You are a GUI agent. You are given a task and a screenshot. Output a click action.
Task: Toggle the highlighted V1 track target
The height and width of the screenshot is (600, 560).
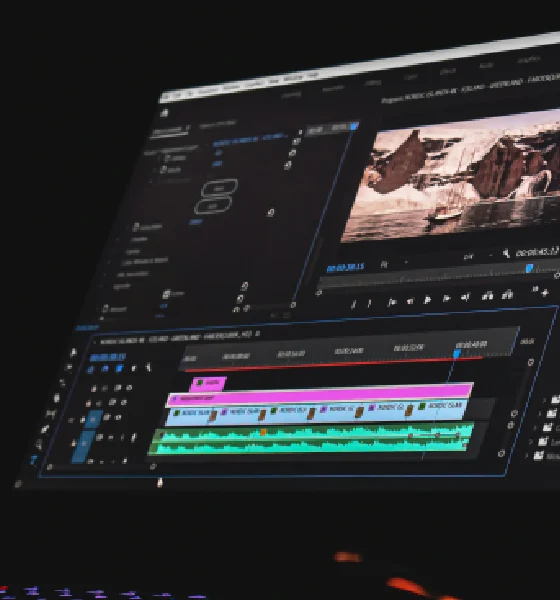[x=93, y=419]
